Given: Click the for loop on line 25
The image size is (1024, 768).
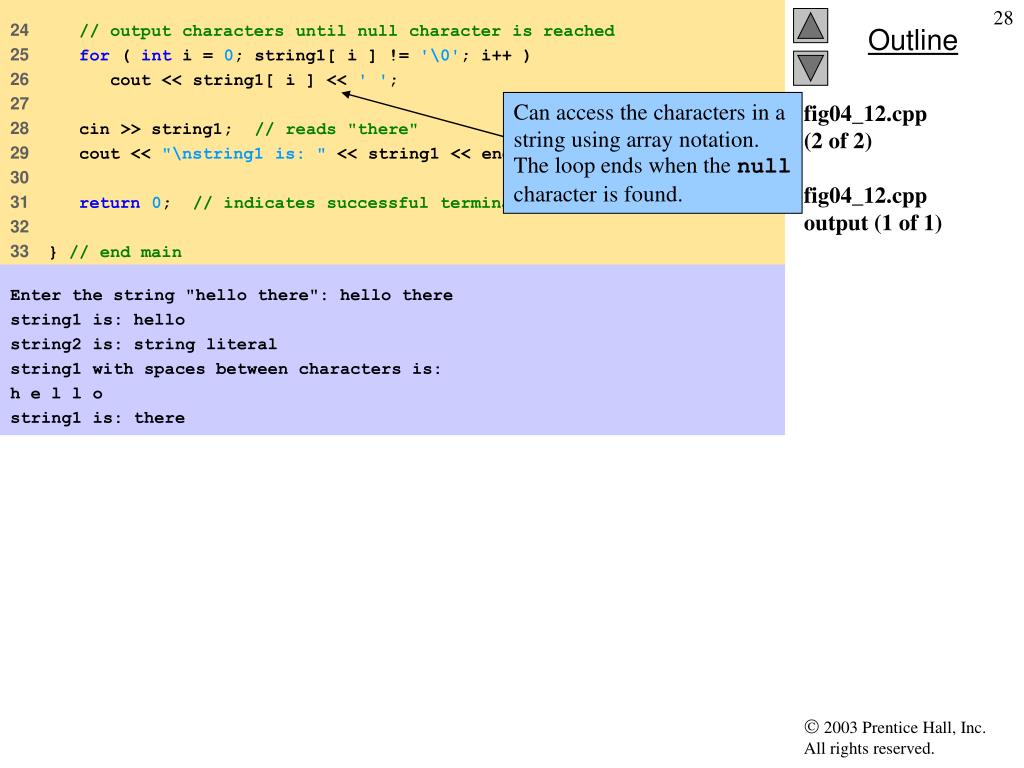Looking at the screenshot, I should pos(304,56).
